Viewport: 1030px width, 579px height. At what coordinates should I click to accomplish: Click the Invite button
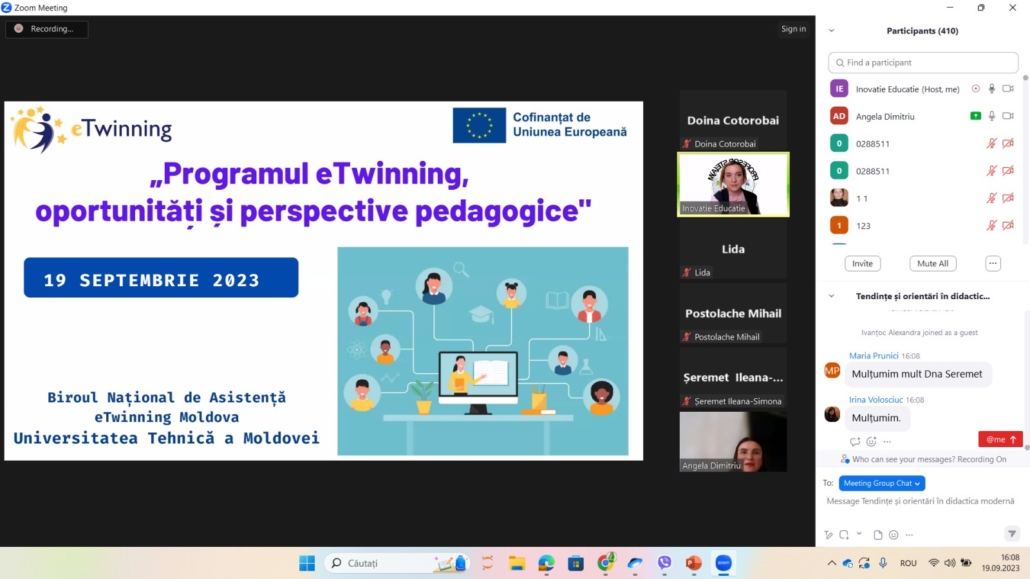(x=863, y=263)
